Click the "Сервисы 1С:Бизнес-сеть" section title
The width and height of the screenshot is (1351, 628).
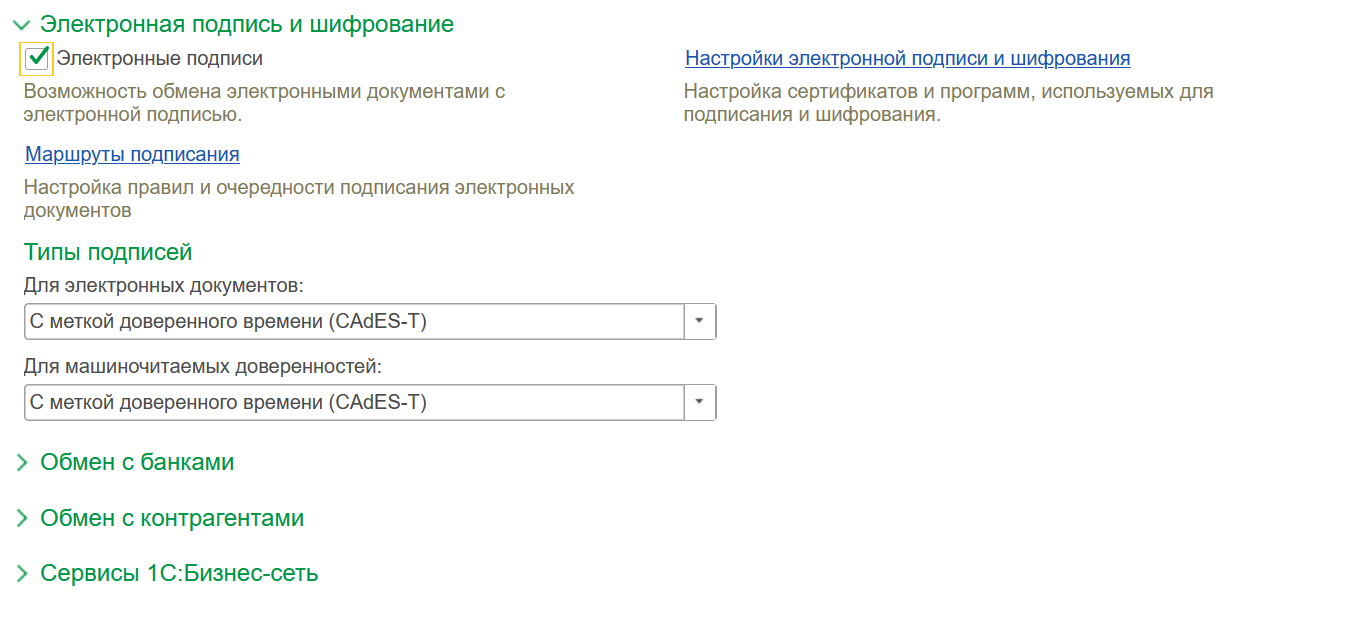pyautogui.click(x=179, y=574)
